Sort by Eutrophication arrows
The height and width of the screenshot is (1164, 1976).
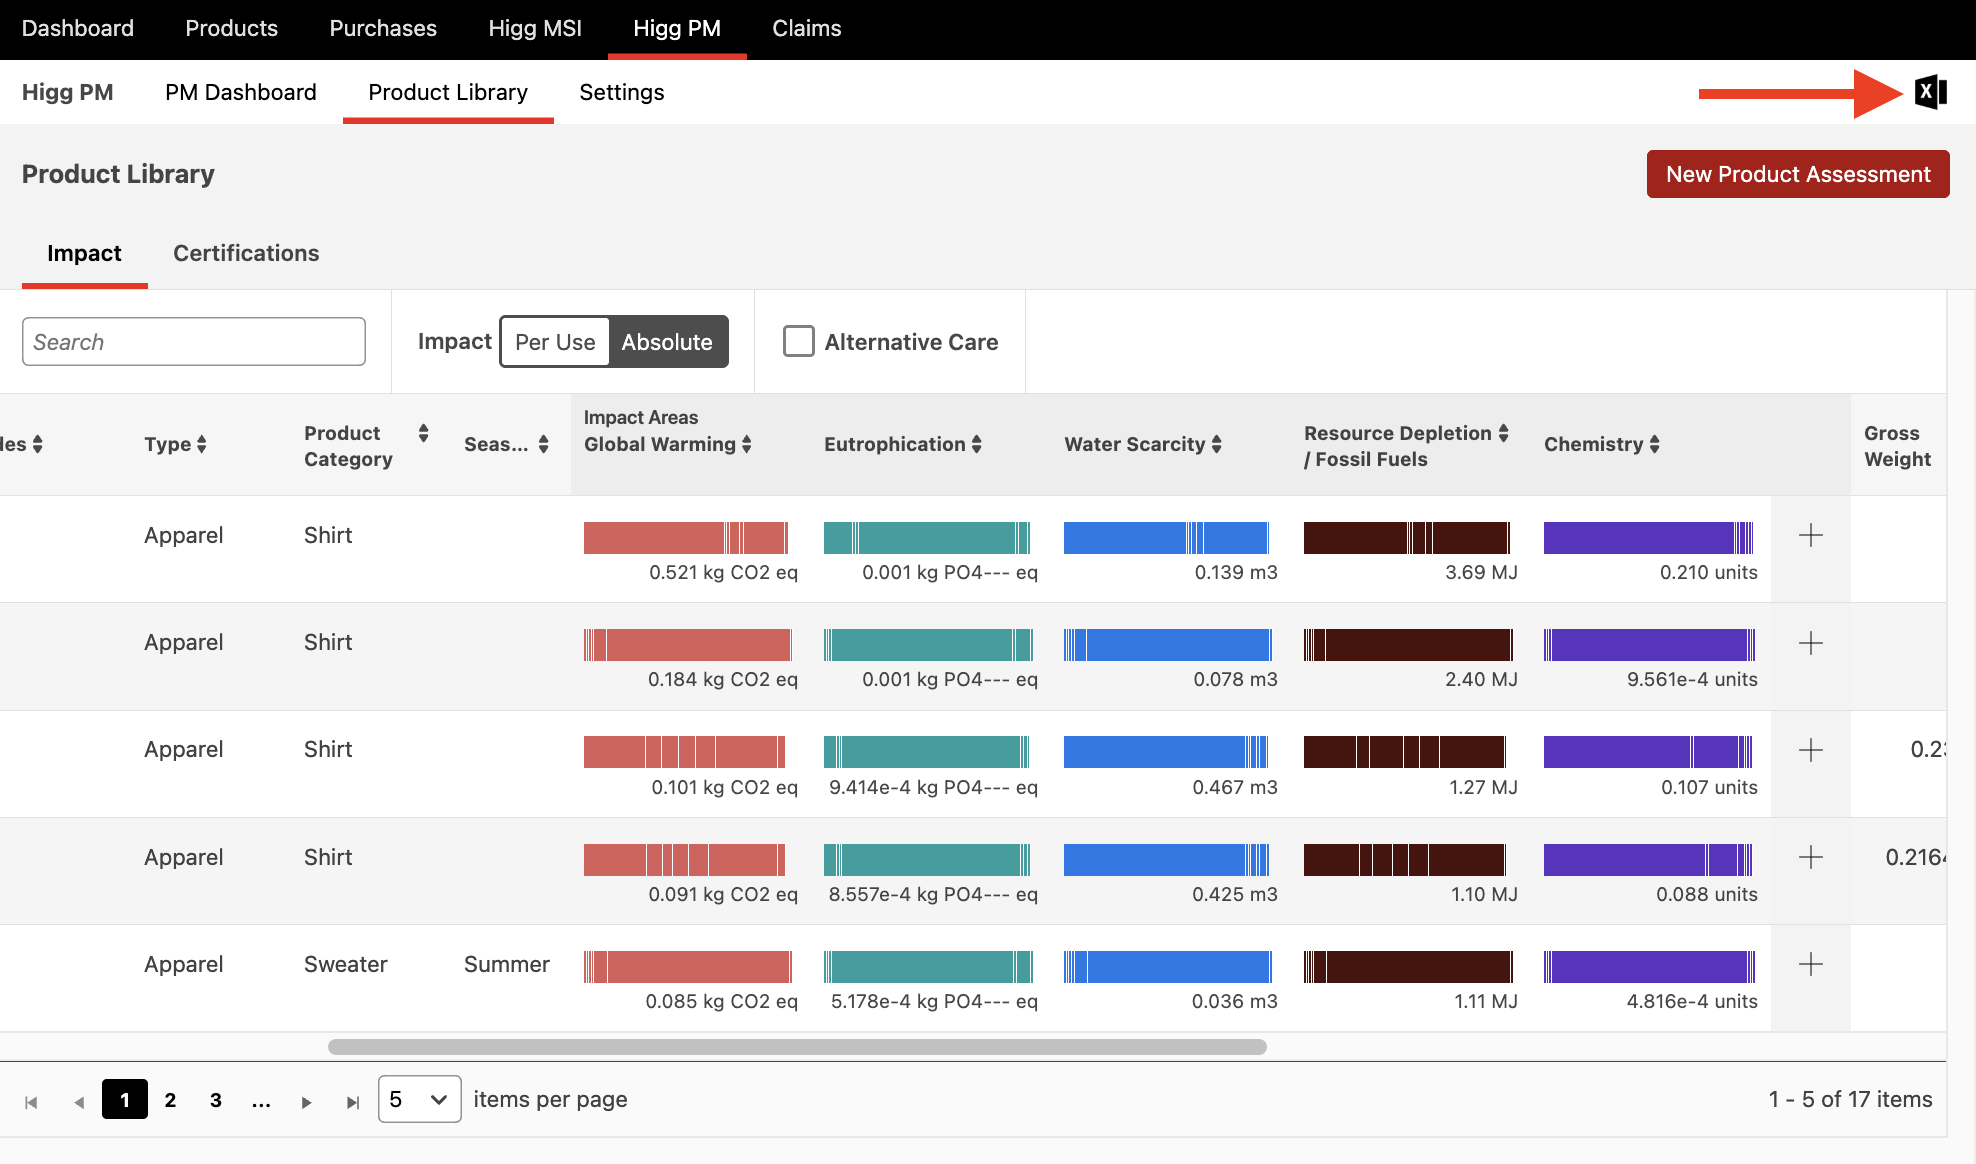coord(977,444)
